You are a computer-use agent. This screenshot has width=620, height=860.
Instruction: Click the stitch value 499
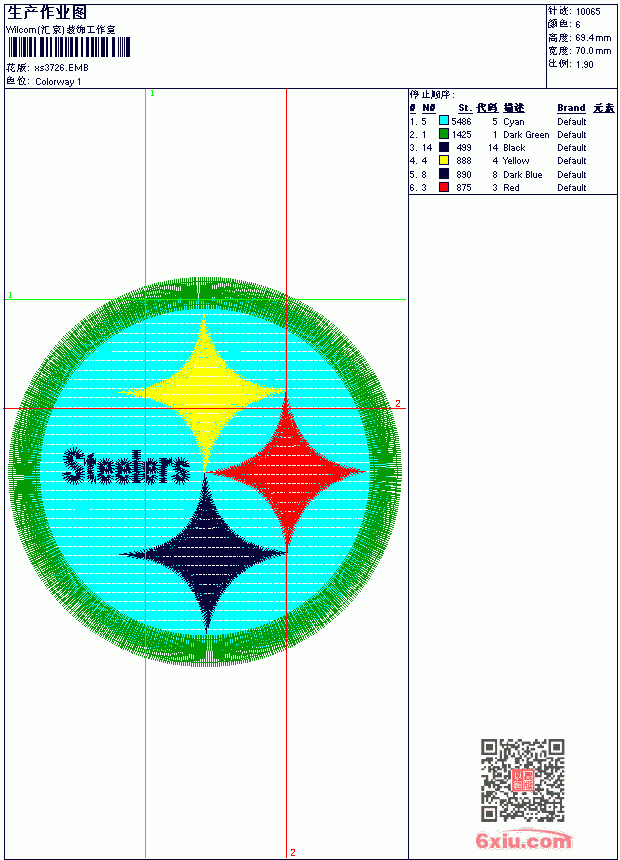[x=464, y=148]
